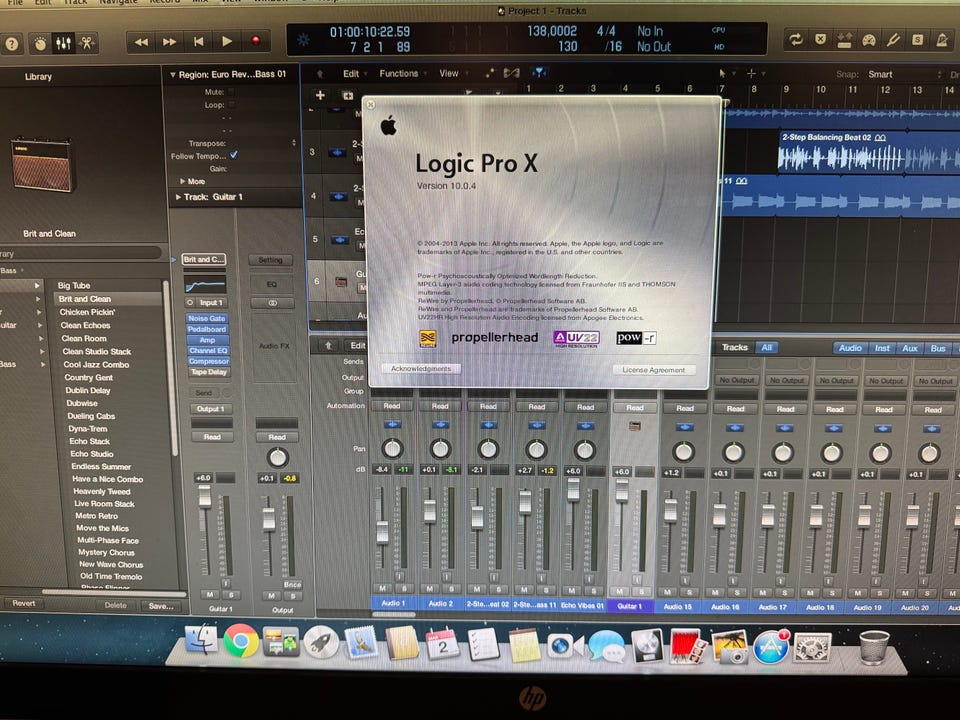This screenshot has height=720, width=960.
Task: Expand the Track: Guitar 1 inspector section
Action: [178, 197]
